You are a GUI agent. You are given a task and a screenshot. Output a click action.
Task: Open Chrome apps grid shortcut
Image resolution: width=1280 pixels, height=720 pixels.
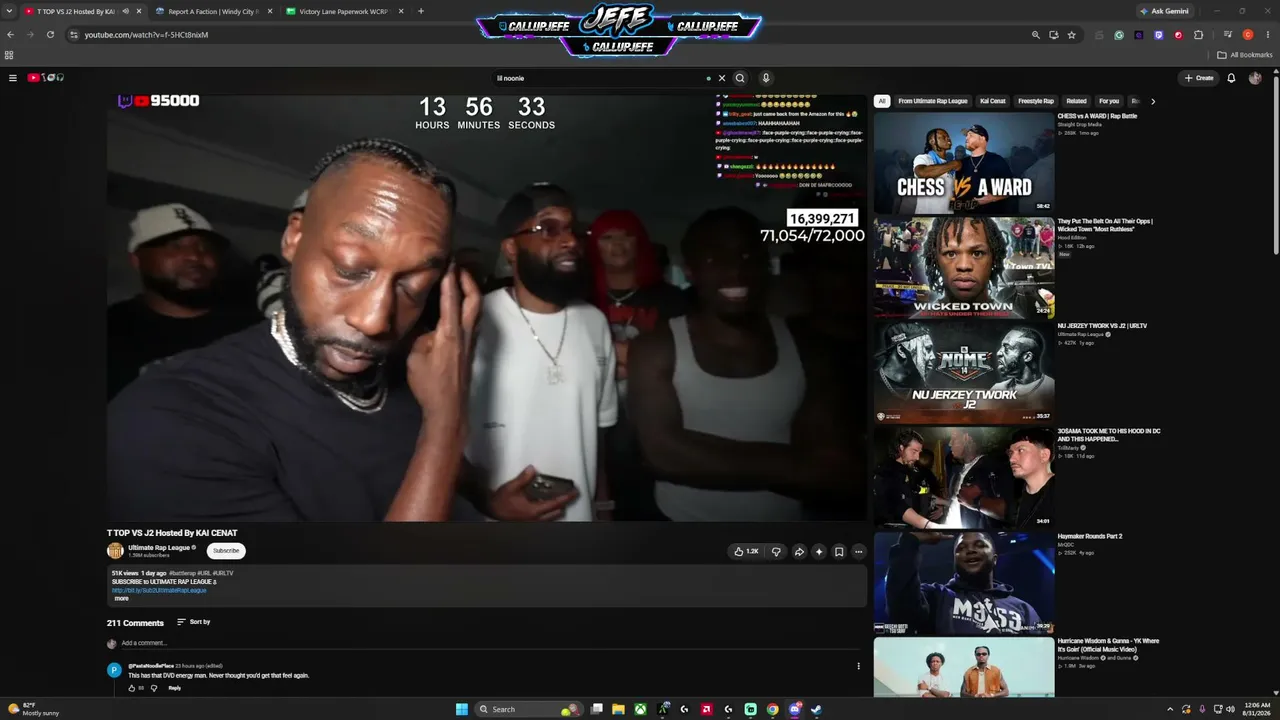coord(9,55)
